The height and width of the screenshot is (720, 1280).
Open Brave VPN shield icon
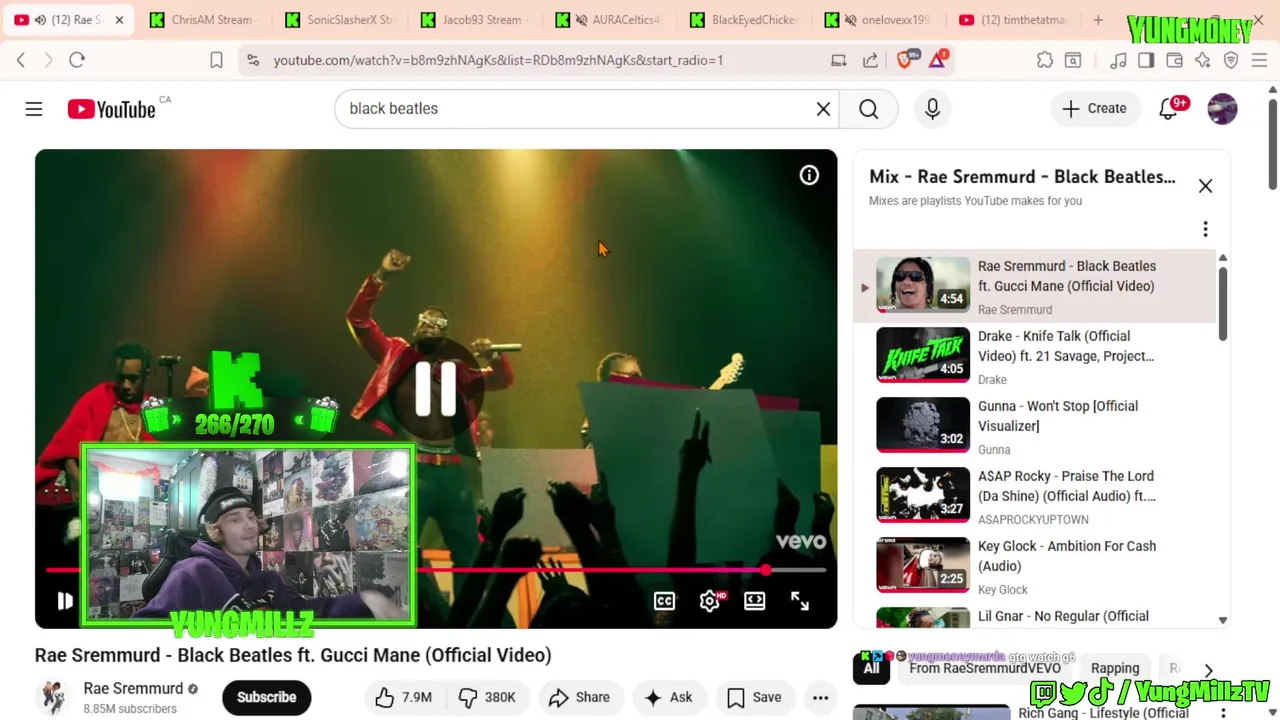(x=1231, y=60)
